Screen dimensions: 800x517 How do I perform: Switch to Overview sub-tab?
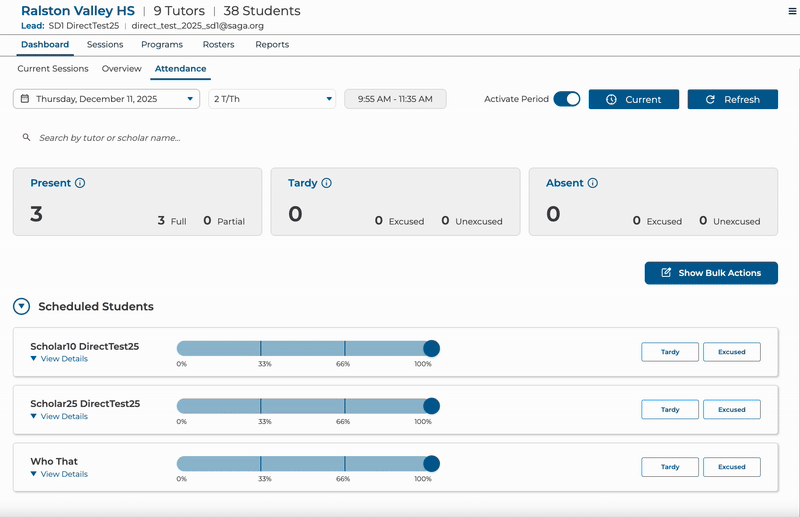pos(121,68)
